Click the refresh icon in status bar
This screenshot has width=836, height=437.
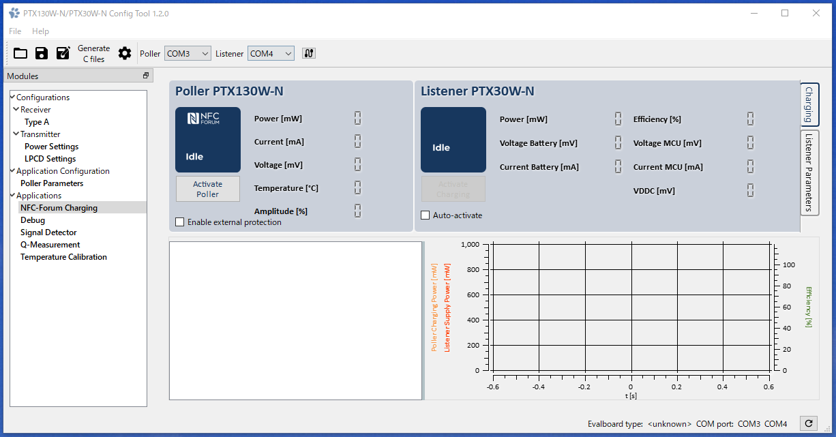[x=809, y=423]
